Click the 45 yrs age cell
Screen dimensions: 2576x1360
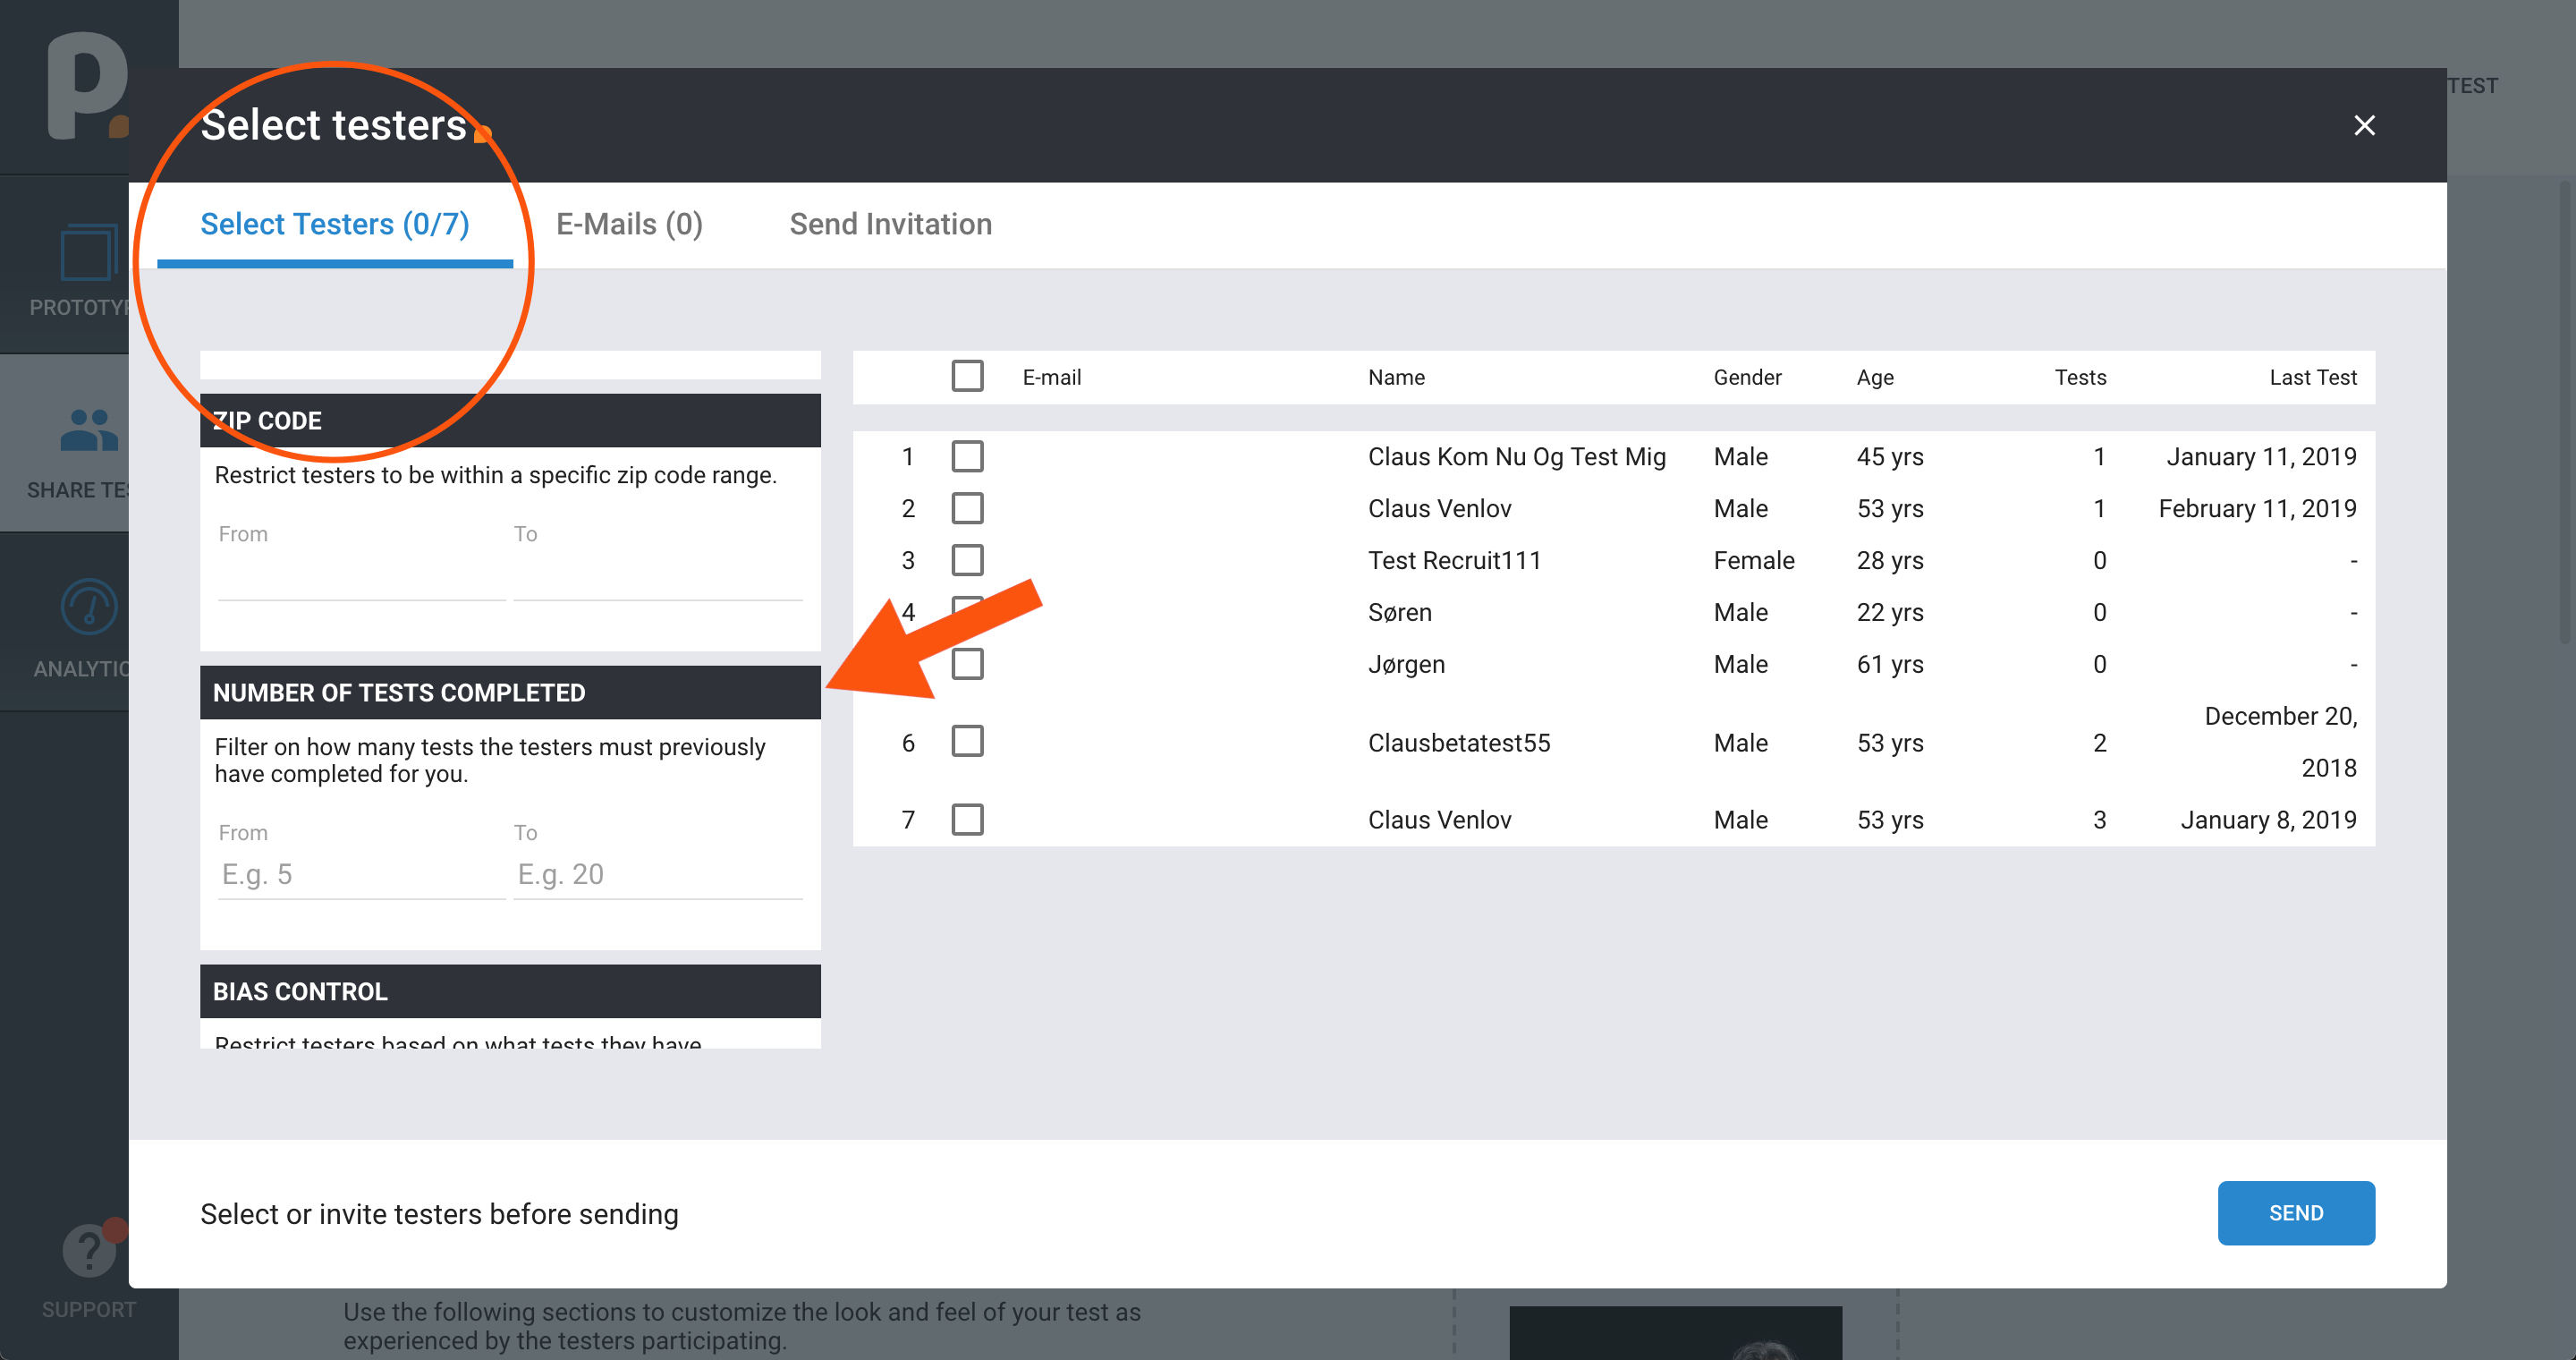(x=1890, y=457)
